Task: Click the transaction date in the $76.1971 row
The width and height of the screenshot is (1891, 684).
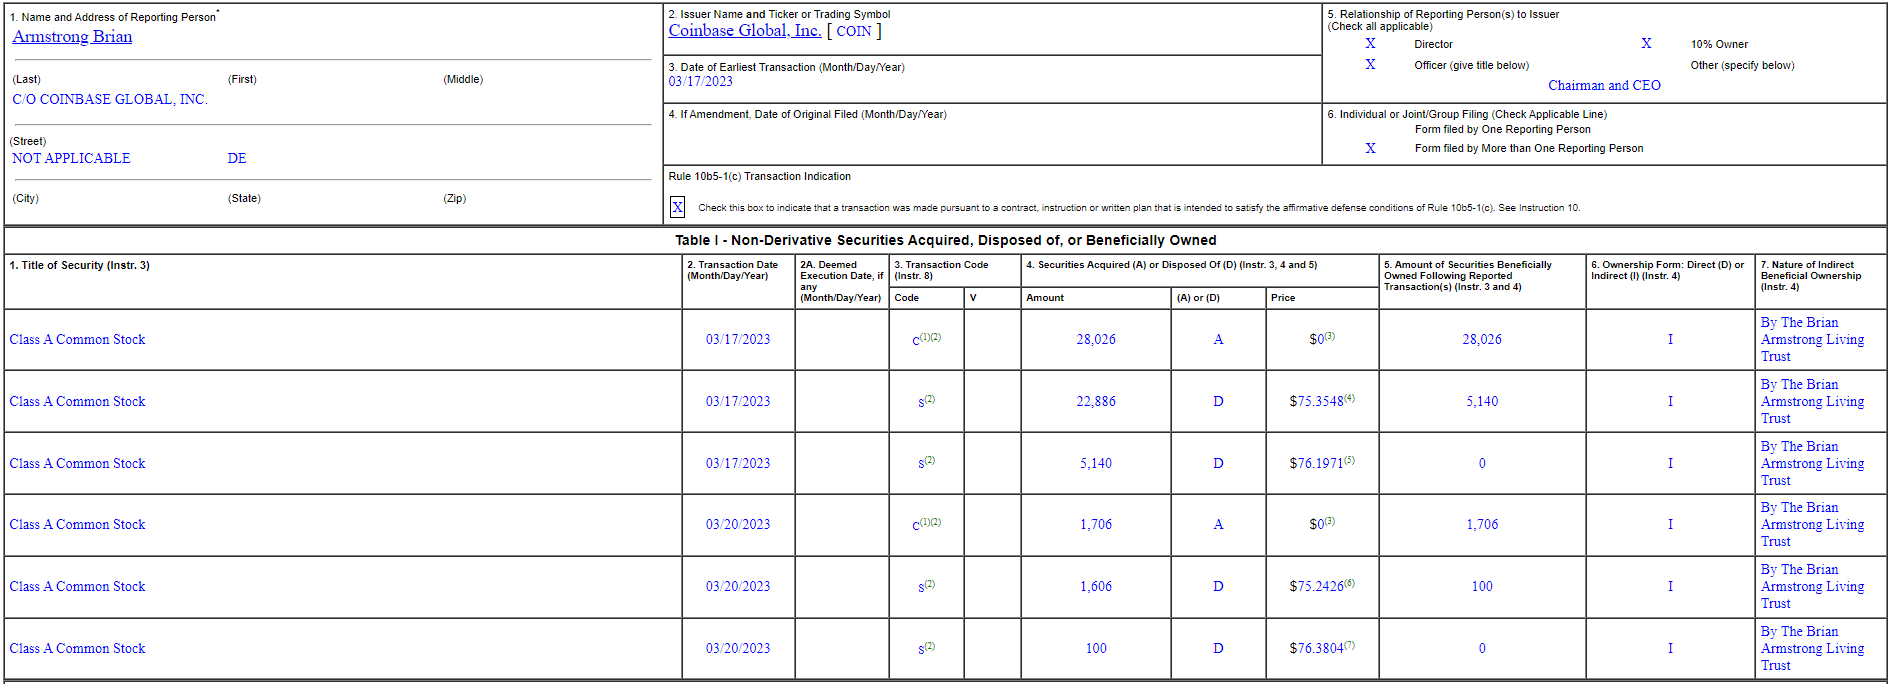Action: click(738, 463)
